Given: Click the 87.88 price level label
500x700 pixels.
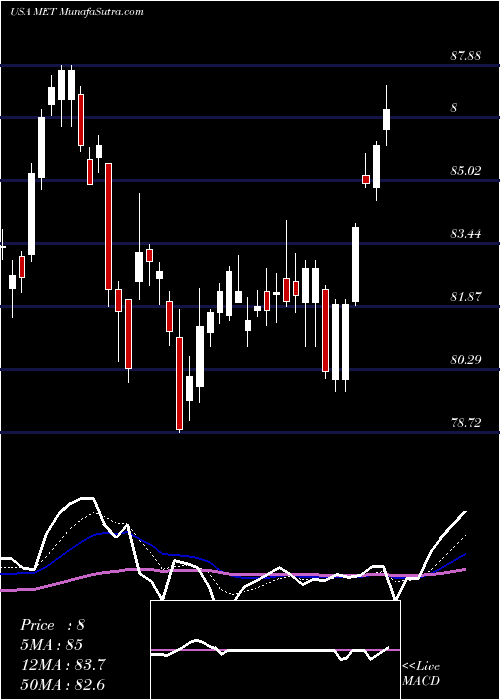Looking at the screenshot, I should 466,56.
